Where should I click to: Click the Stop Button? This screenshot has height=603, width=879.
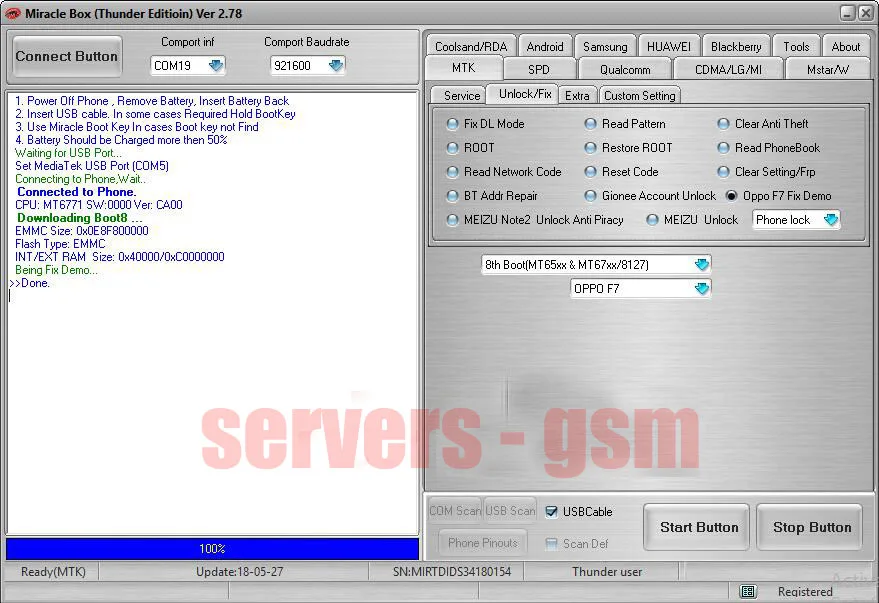[x=811, y=527]
